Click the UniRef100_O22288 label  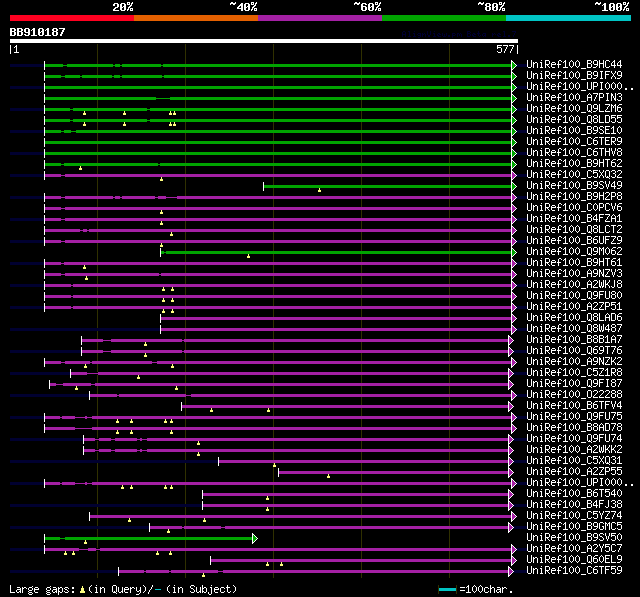tap(574, 395)
